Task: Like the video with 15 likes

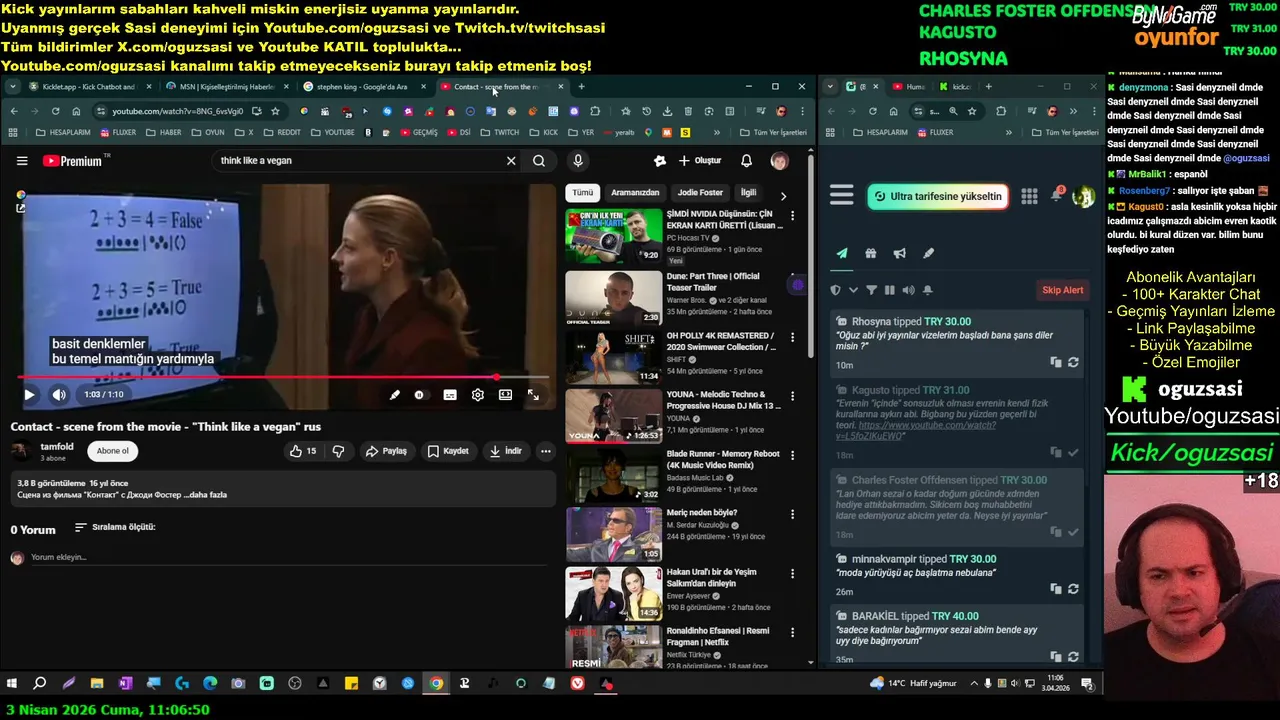Action: [303, 451]
